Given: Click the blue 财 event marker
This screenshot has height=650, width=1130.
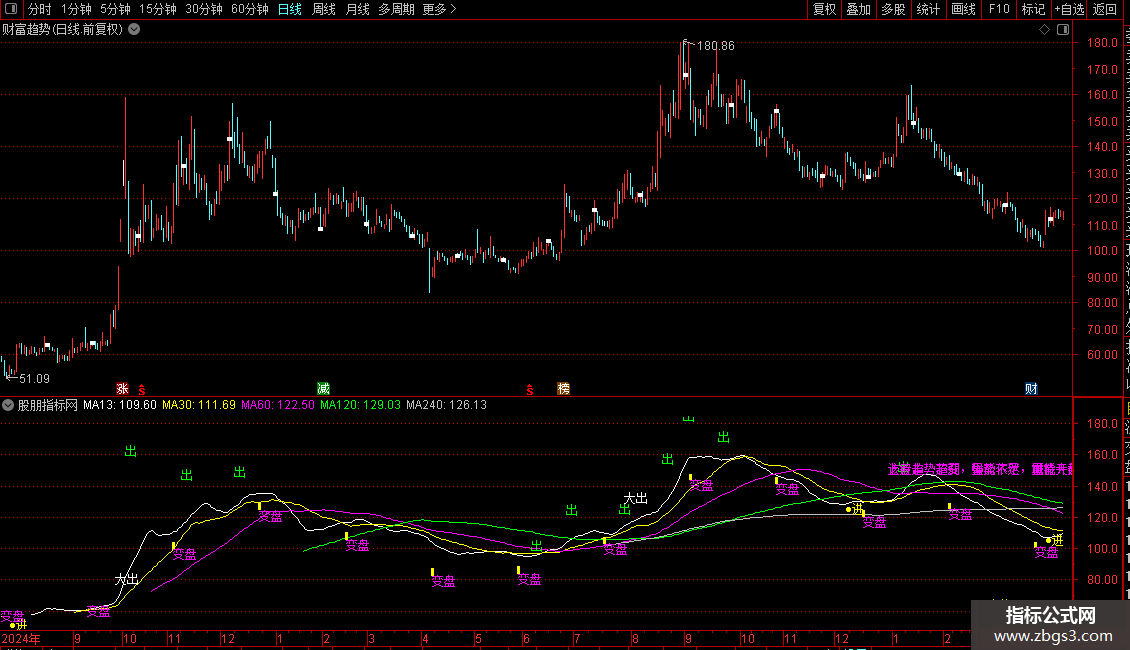Looking at the screenshot, I should [x=1031, y=389].
